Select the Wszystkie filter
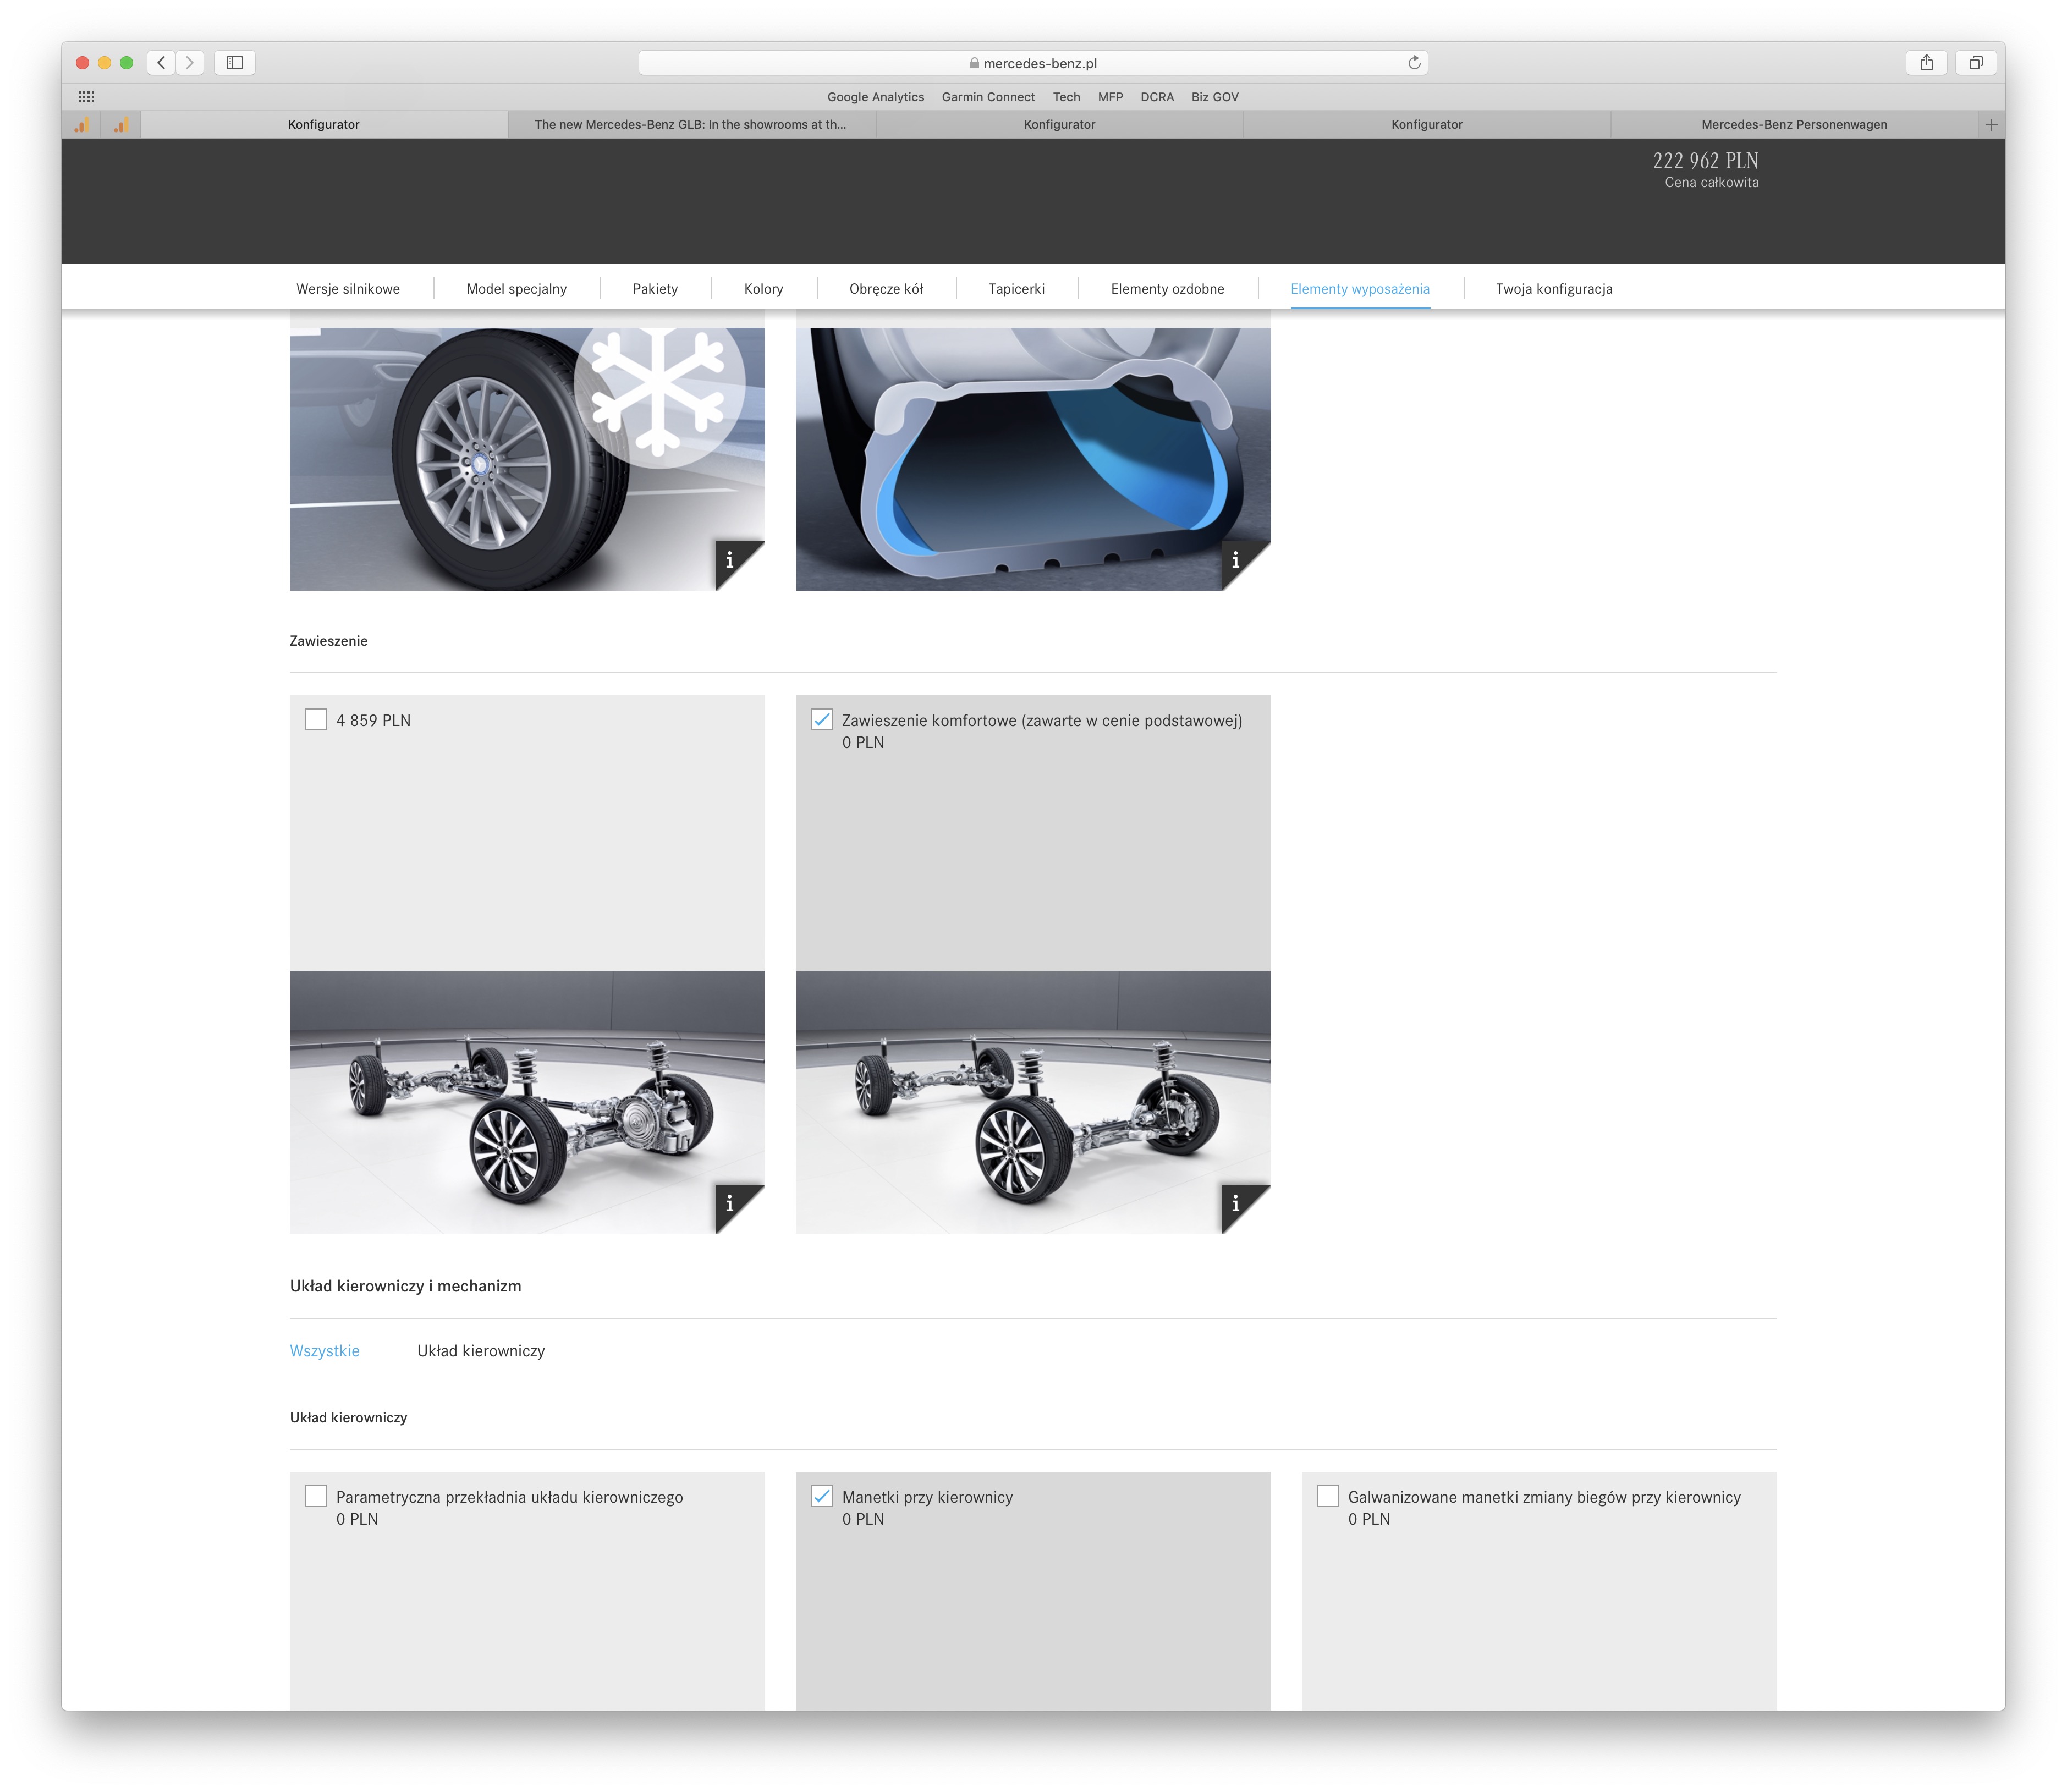Screen dimensions: 2067x1792 click(x=324, y=1351)
